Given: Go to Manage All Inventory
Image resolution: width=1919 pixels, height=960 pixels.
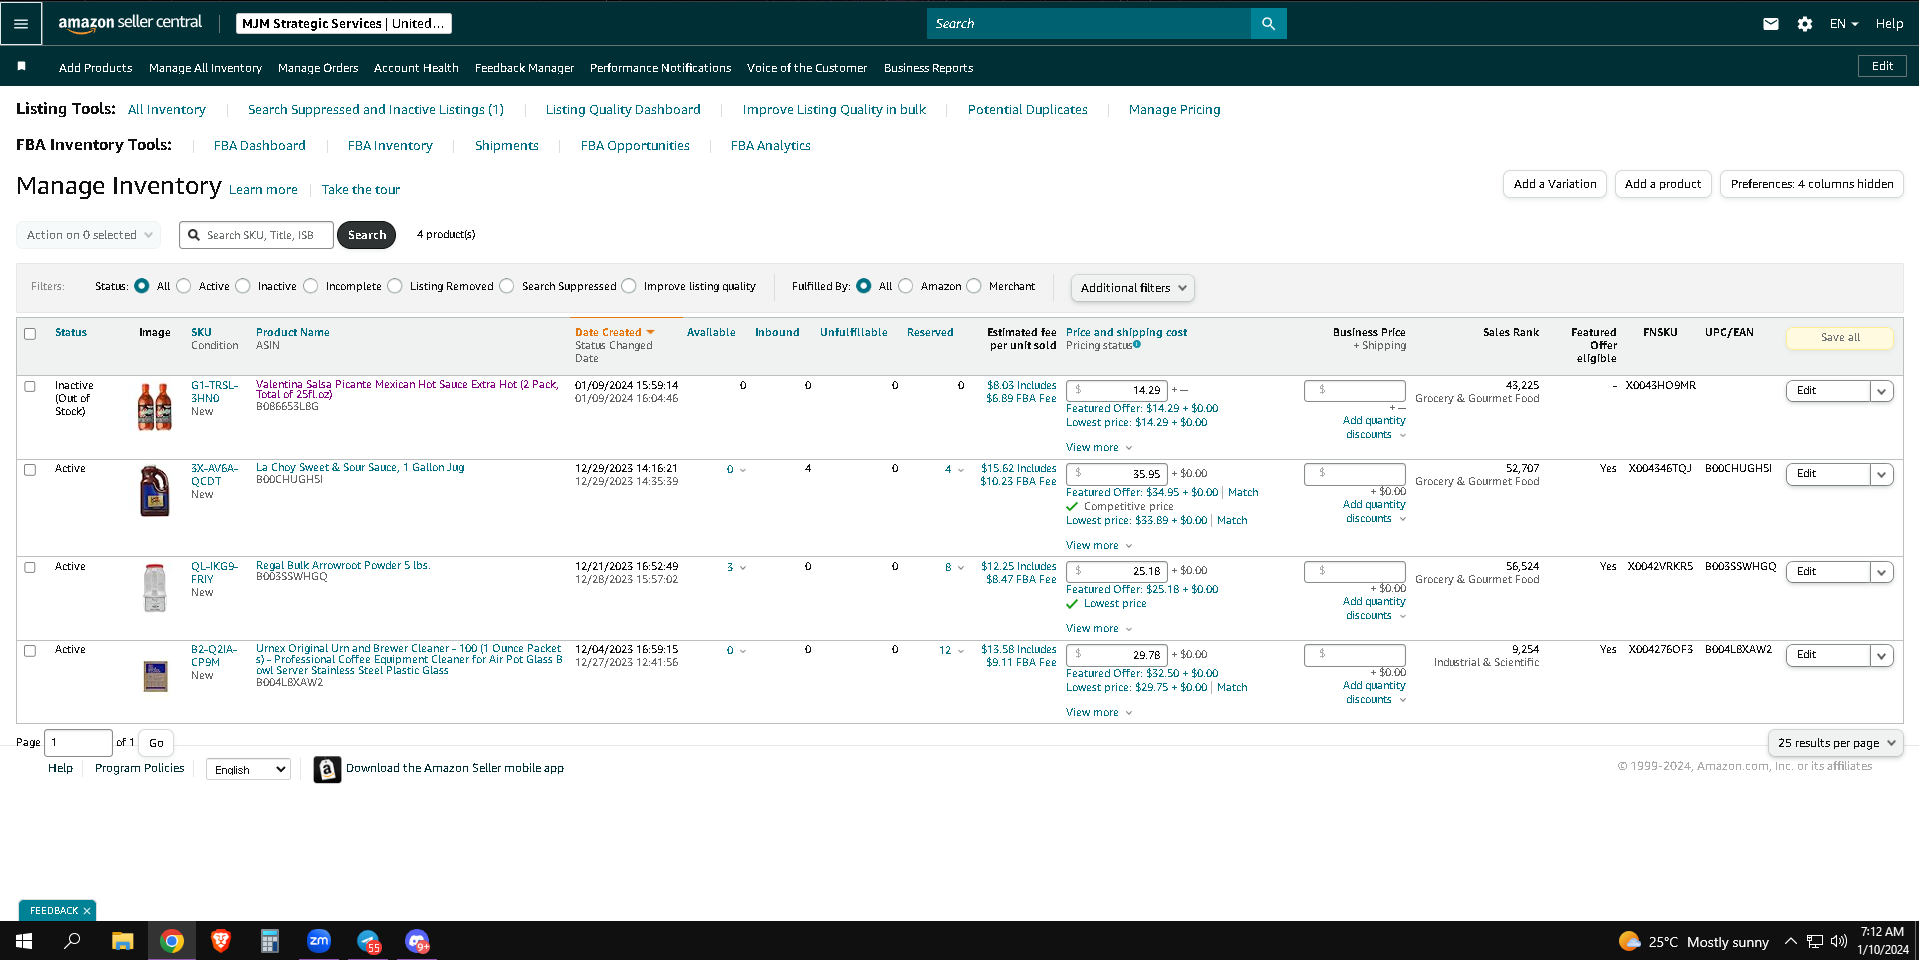Looking at the screenshot, I should (x=205, y=68).
